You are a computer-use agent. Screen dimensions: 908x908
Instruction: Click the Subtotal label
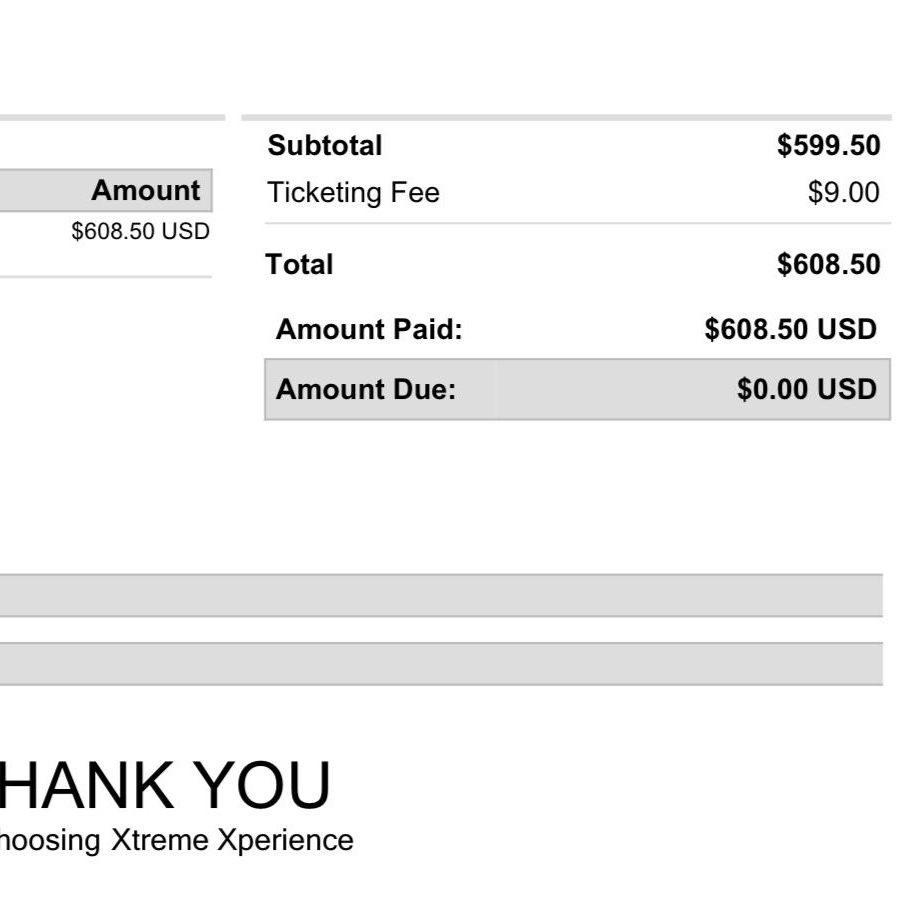click(324, 145)
